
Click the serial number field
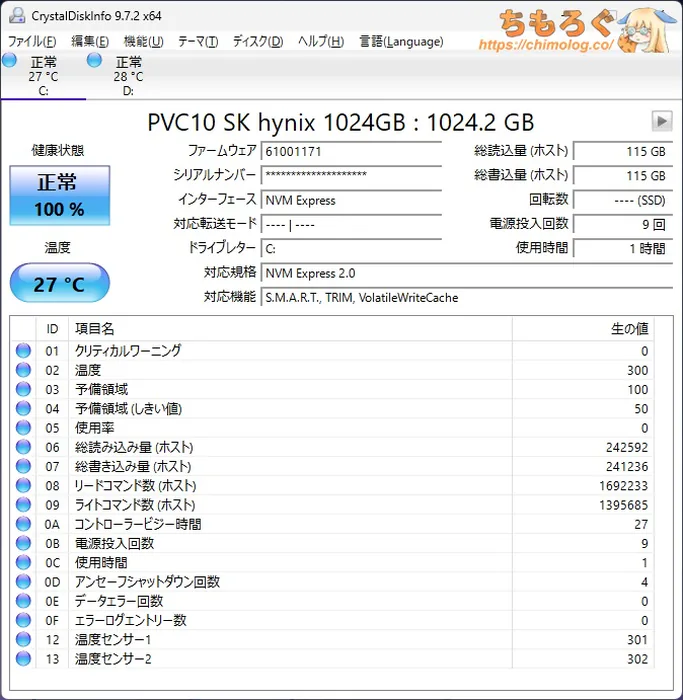click(351, 175)
